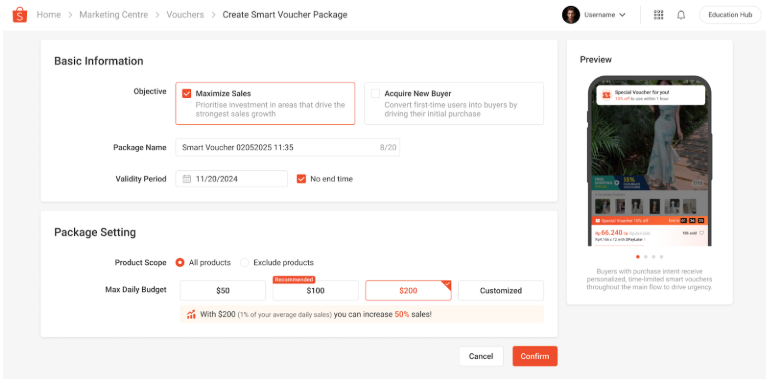
Task: Expand the Username dropdown arrow
Action: (622, 15)
